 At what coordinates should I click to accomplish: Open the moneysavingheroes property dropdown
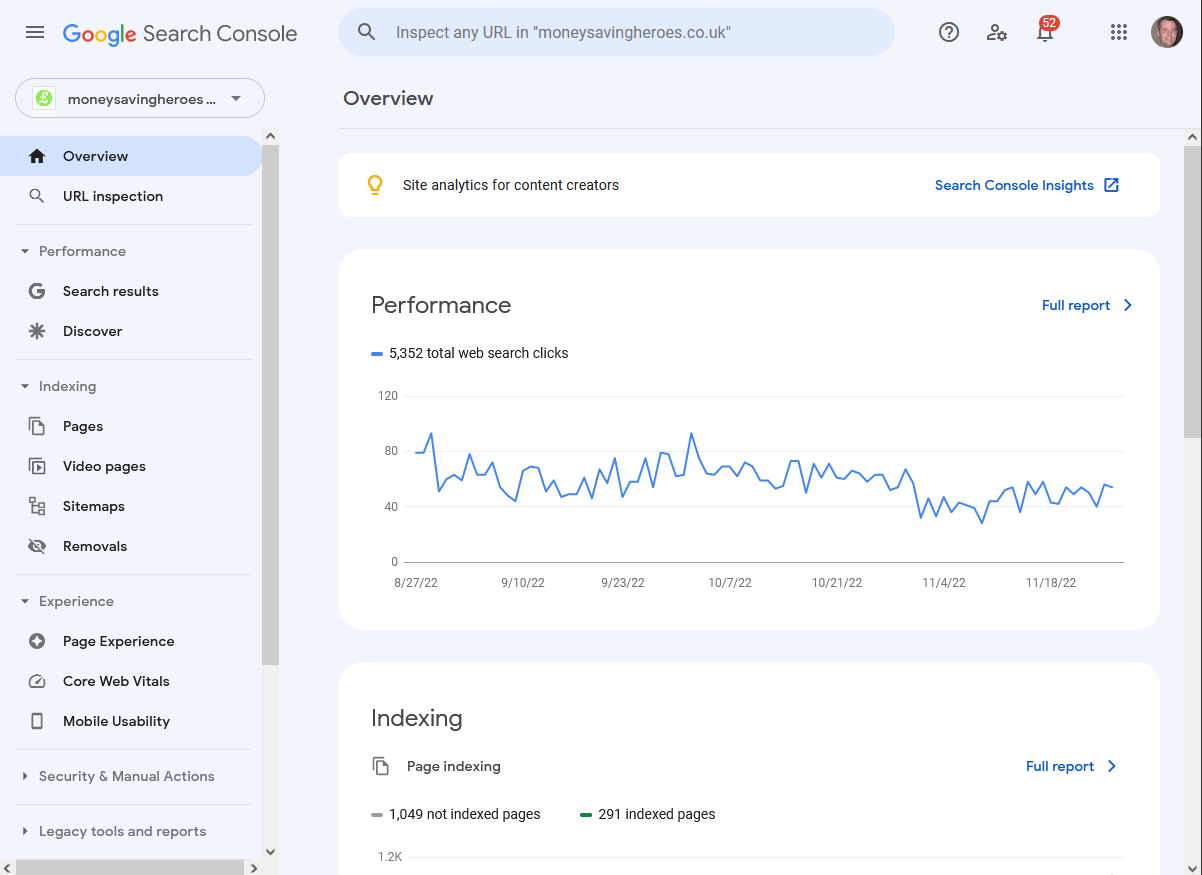140,99
